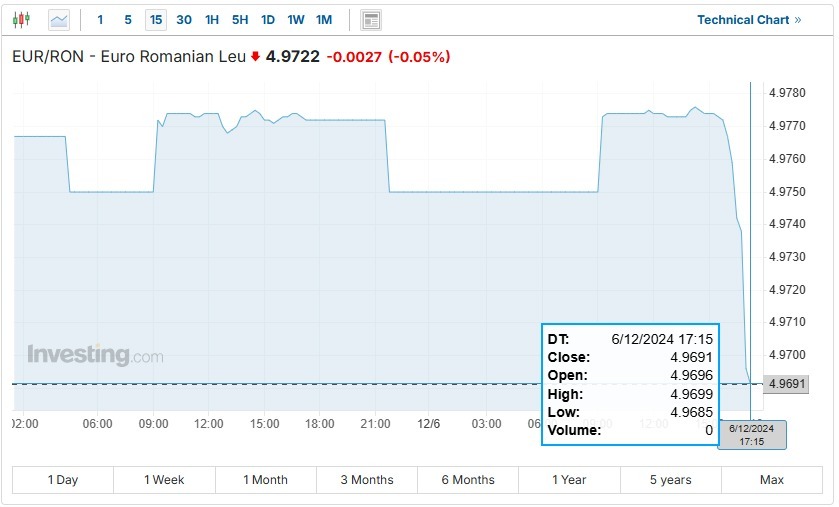Click the 4.9691 current price label
This screenshot has width=839, height=507.
coord(785,384)
